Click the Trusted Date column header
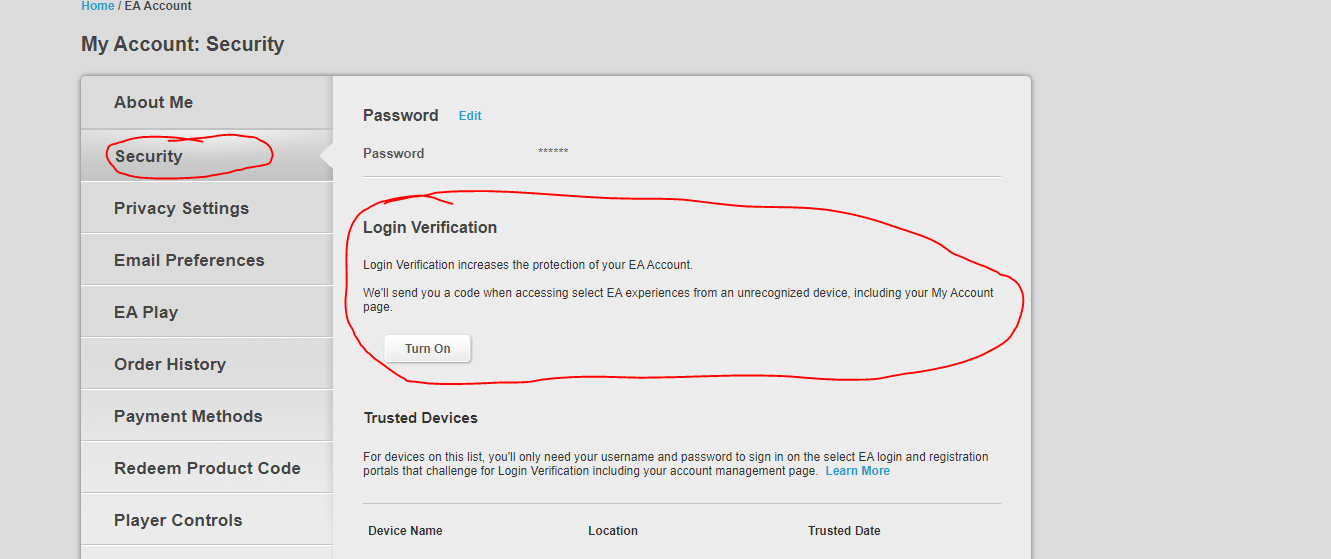Screen dimensions: 1331x559 (844, 531)
